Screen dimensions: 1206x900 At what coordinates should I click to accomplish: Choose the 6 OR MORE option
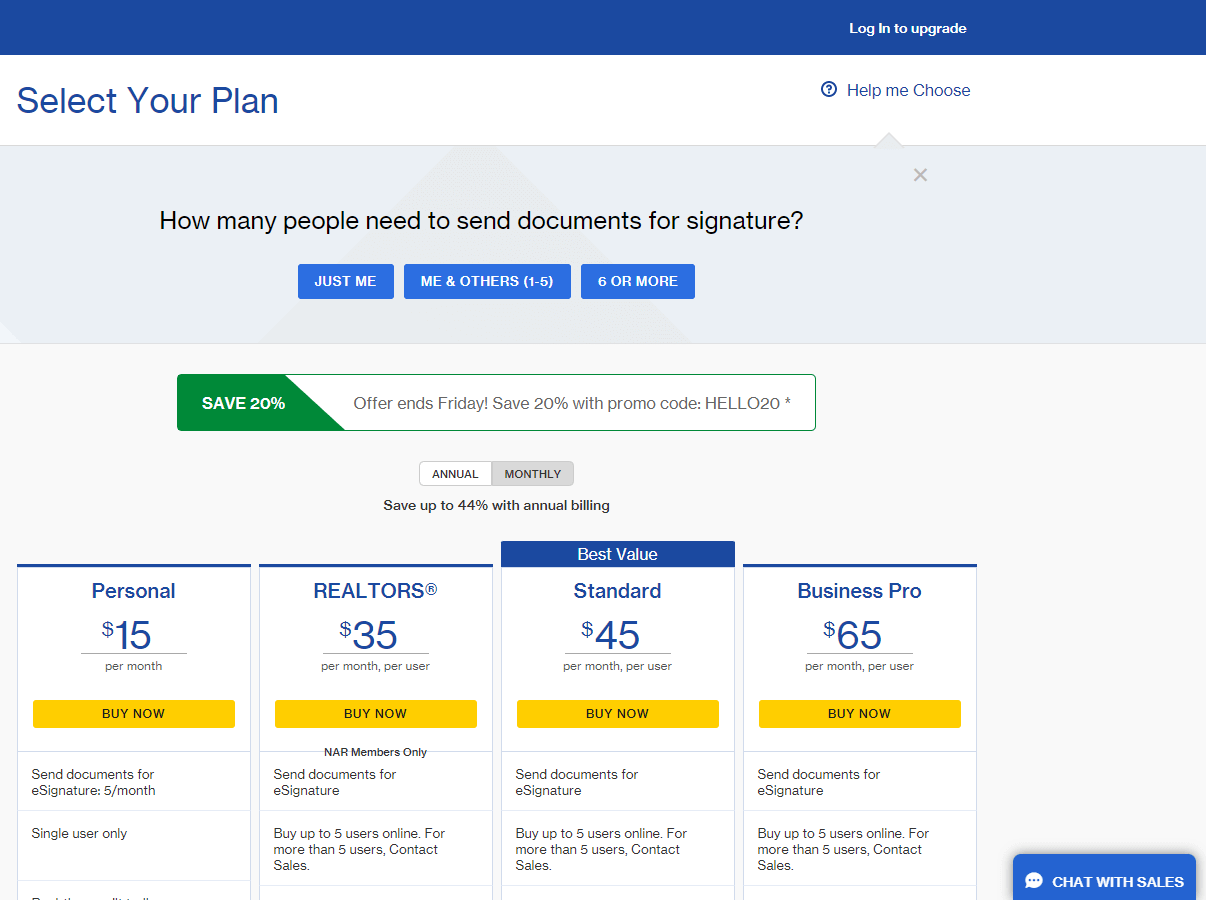638,281
